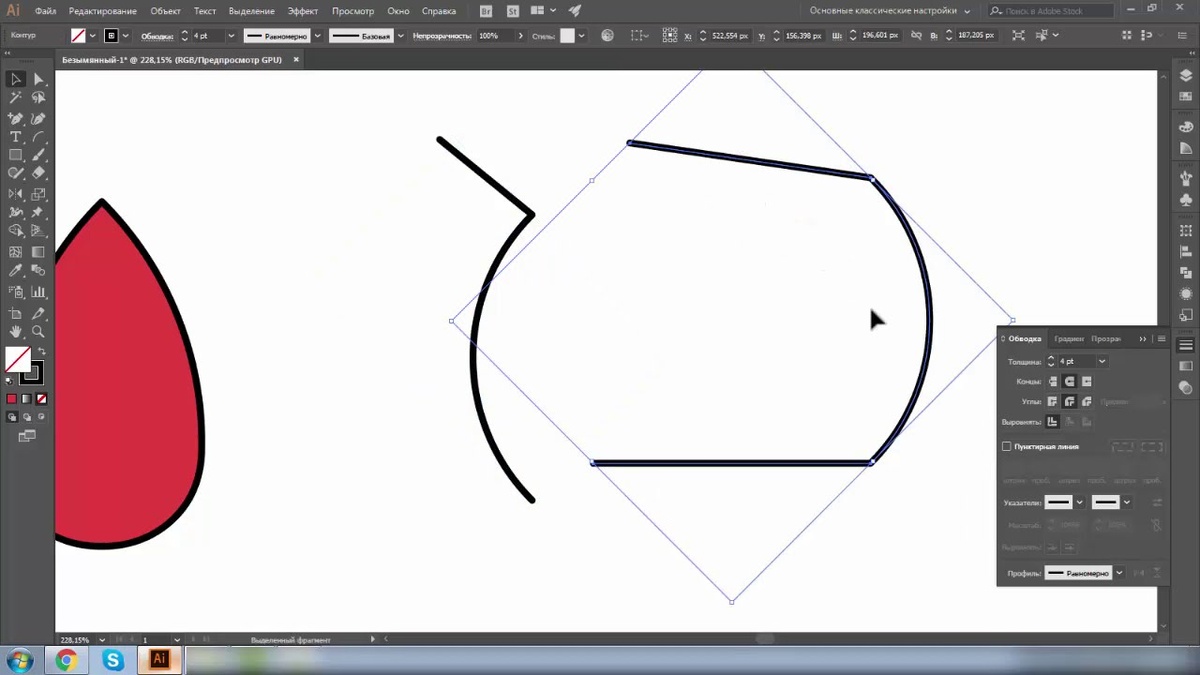This screenshot has height=675, width=1200.
Task: Select the Reflect (mirror) tool
Action: (16, 194)
